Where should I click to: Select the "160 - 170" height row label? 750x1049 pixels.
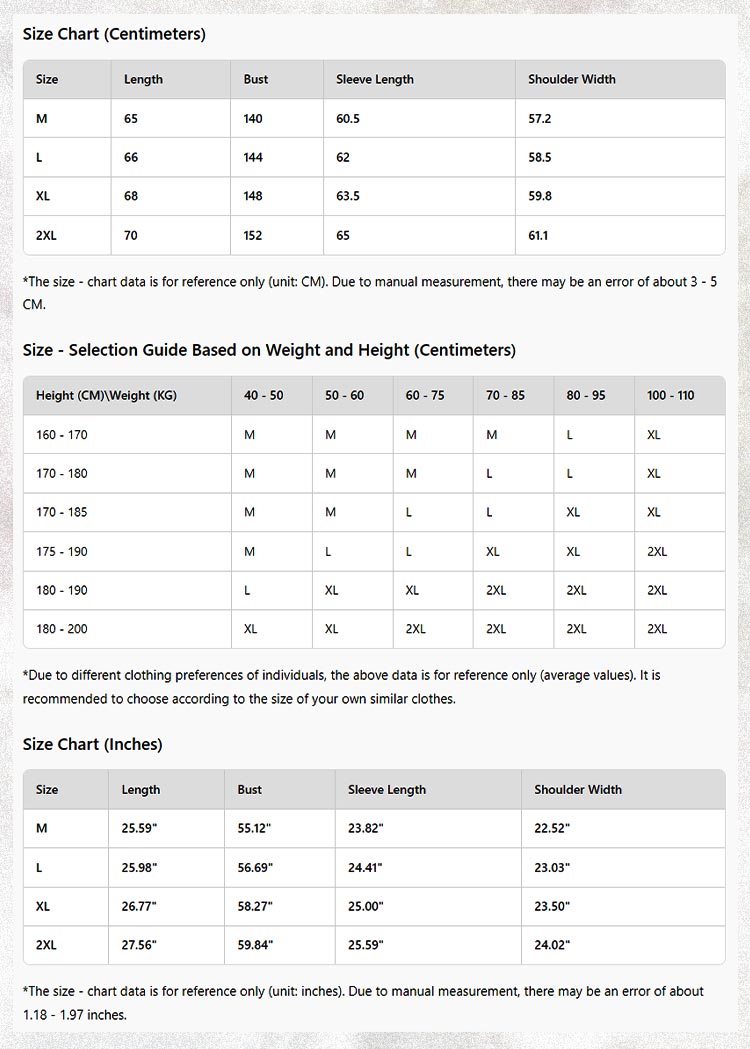pos(62,435)
